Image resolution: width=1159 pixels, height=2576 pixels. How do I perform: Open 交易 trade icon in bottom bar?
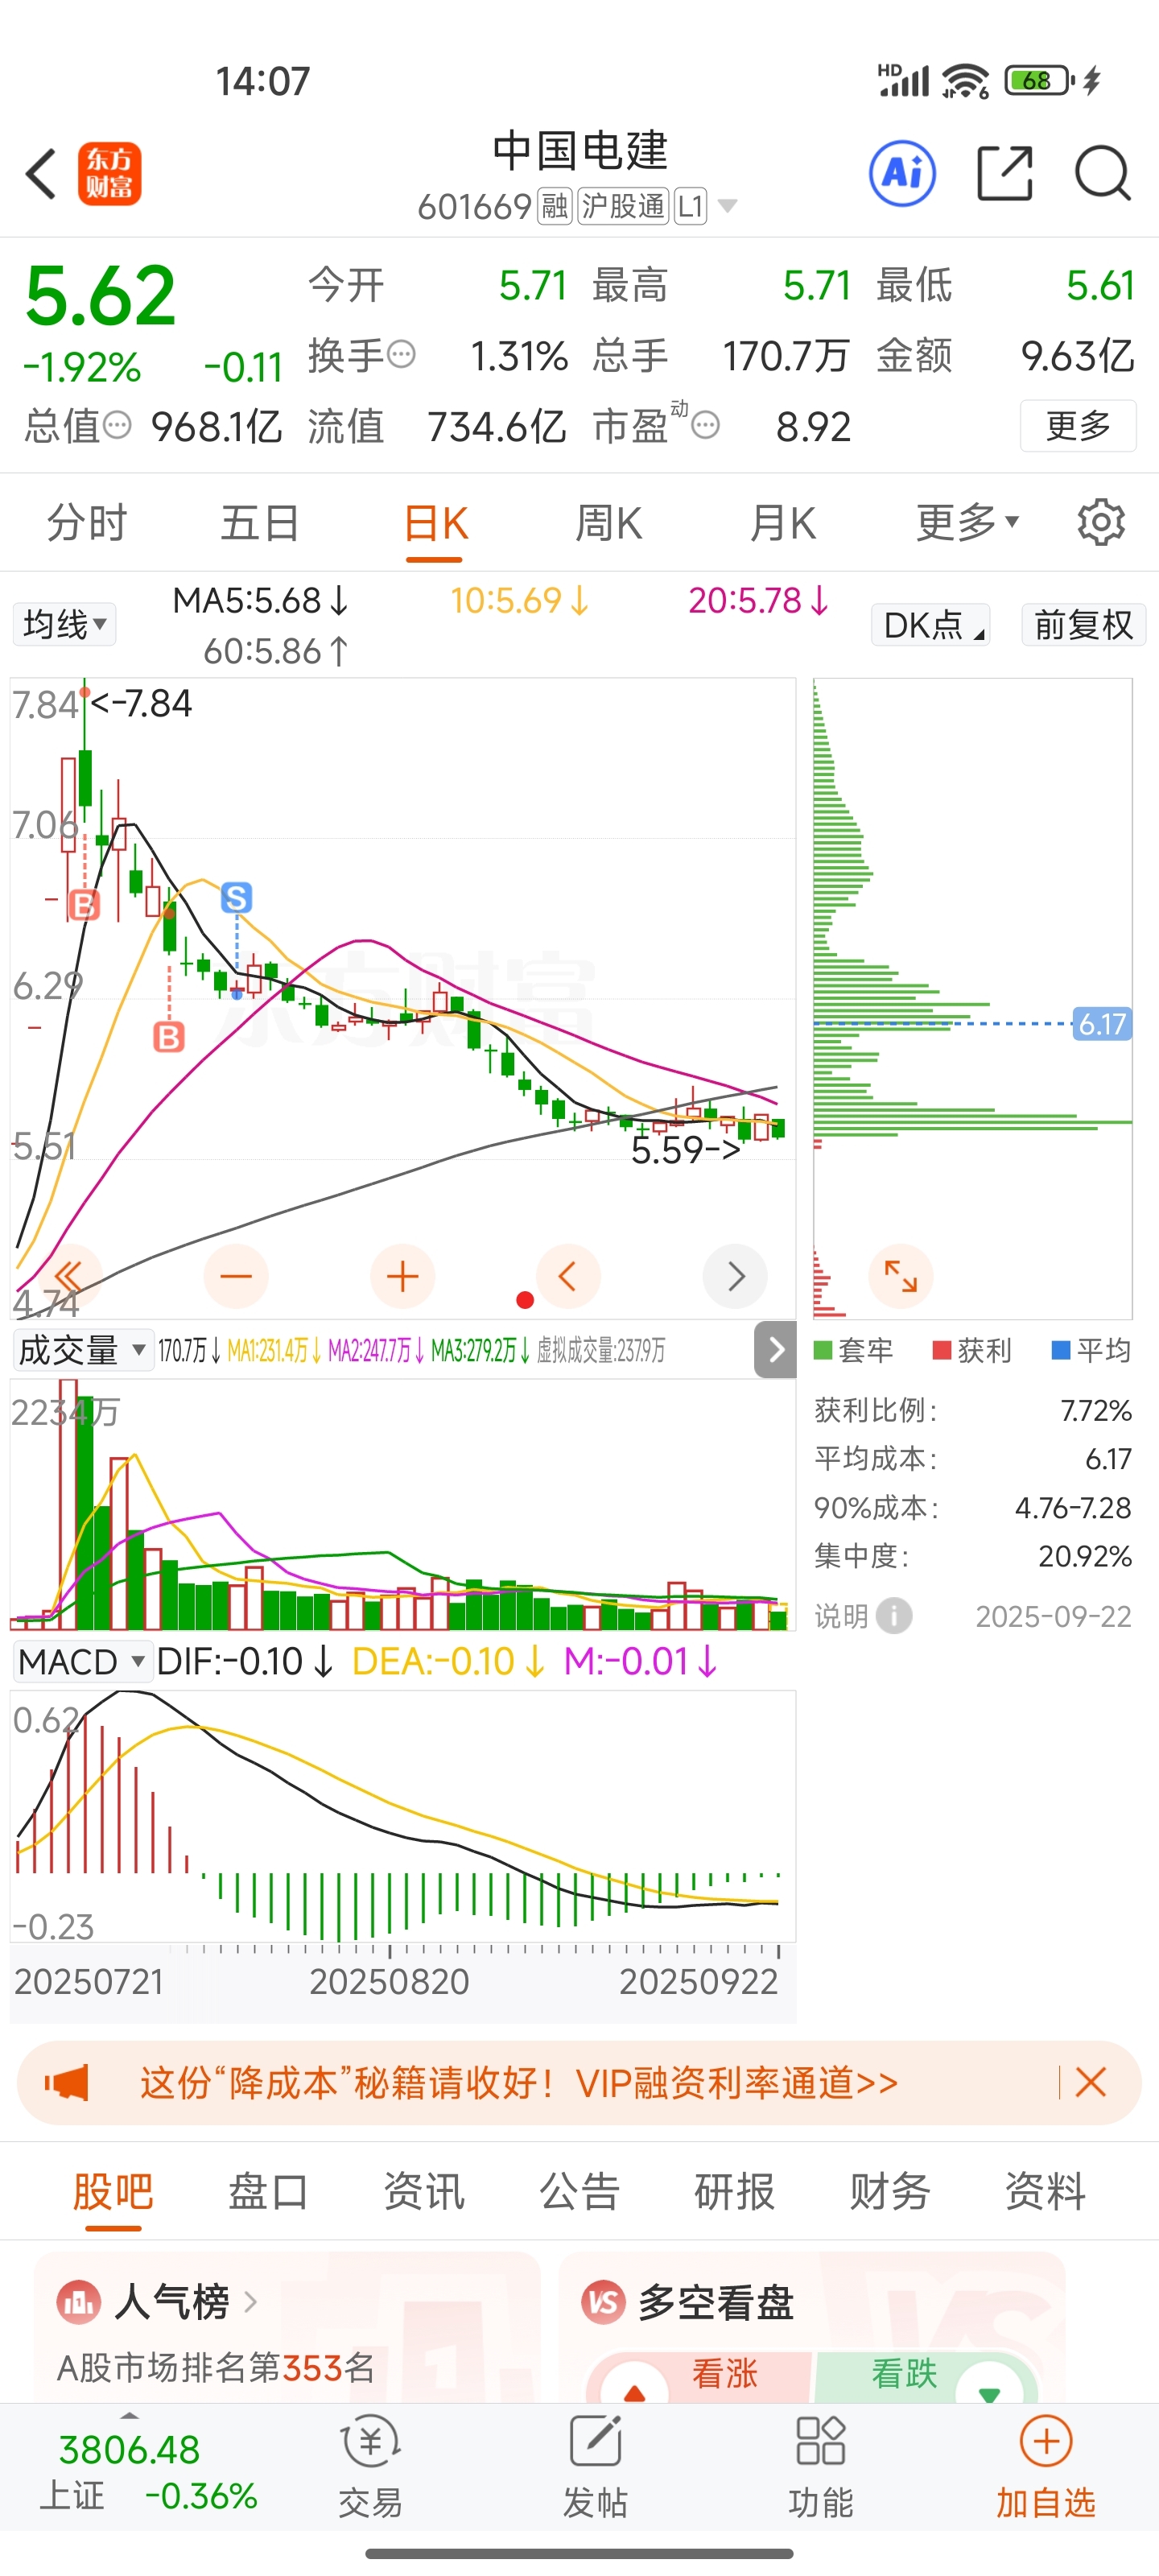tap(370, 2466)
